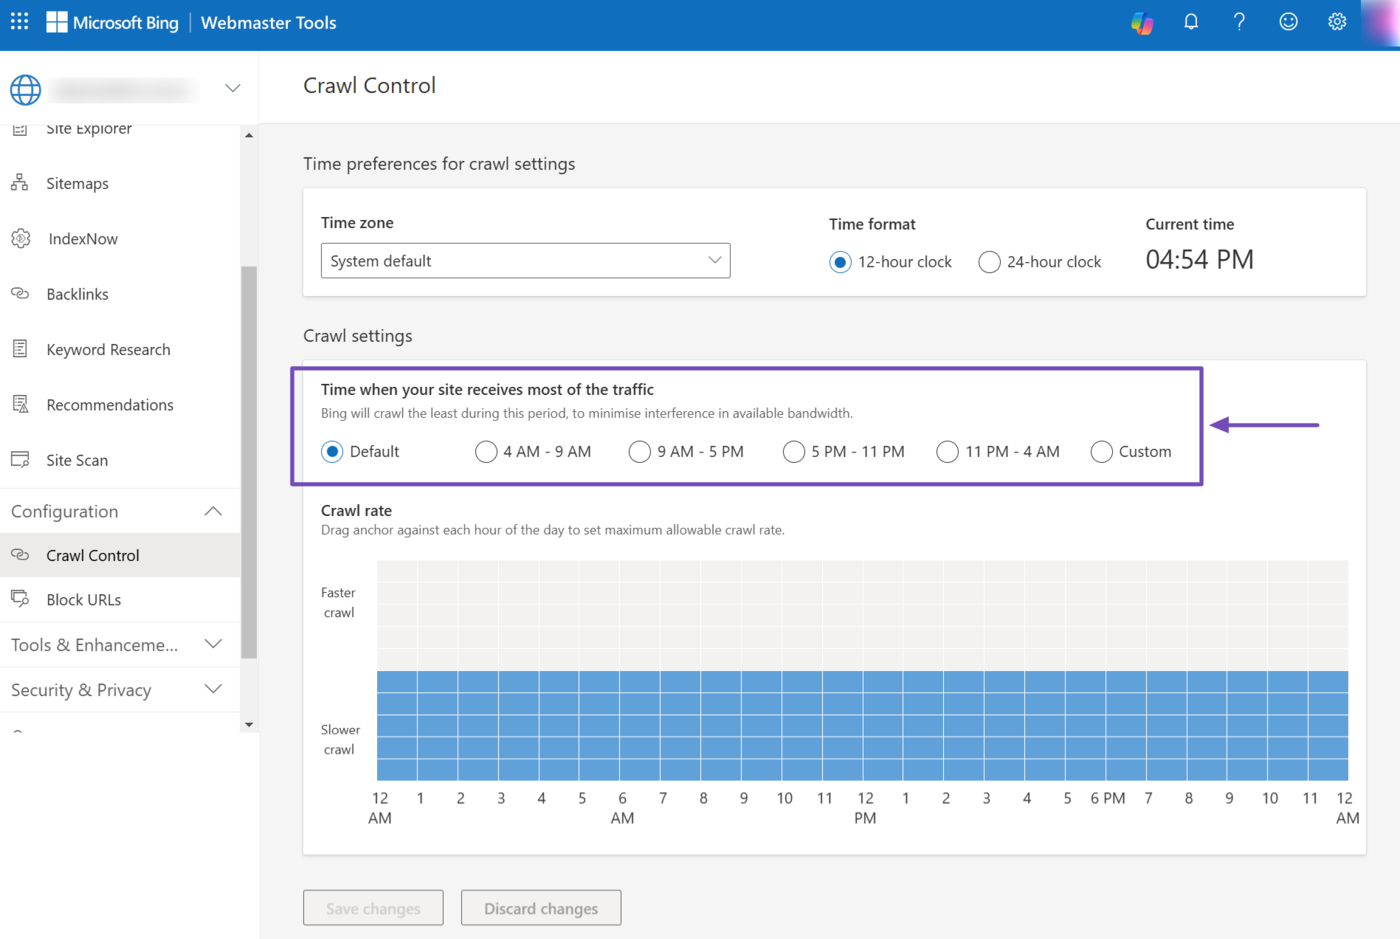
Task: Open the Copilot icon in header
Action: (1142, 22)
